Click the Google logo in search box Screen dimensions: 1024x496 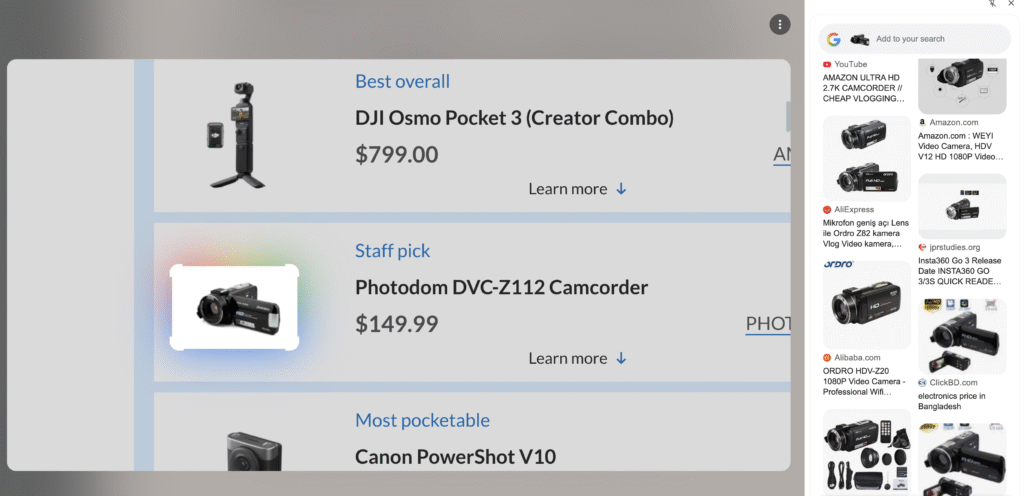[834, 39]
